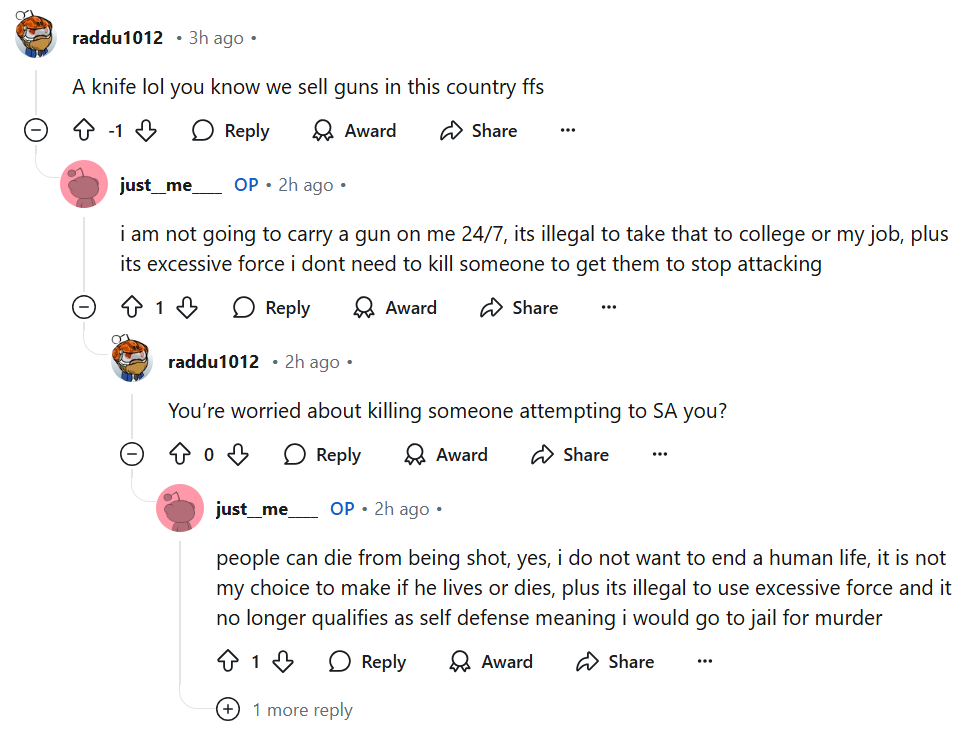Viewport: 968px width, 745px height.
Task: Open more options on OP's last comment
Action: pos(705,662)
